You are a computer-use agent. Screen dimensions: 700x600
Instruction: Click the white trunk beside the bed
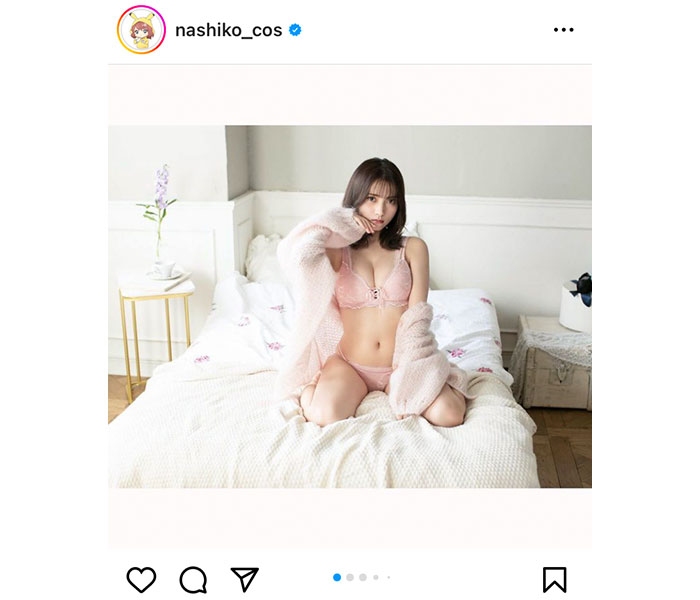(x=554, y=362)
